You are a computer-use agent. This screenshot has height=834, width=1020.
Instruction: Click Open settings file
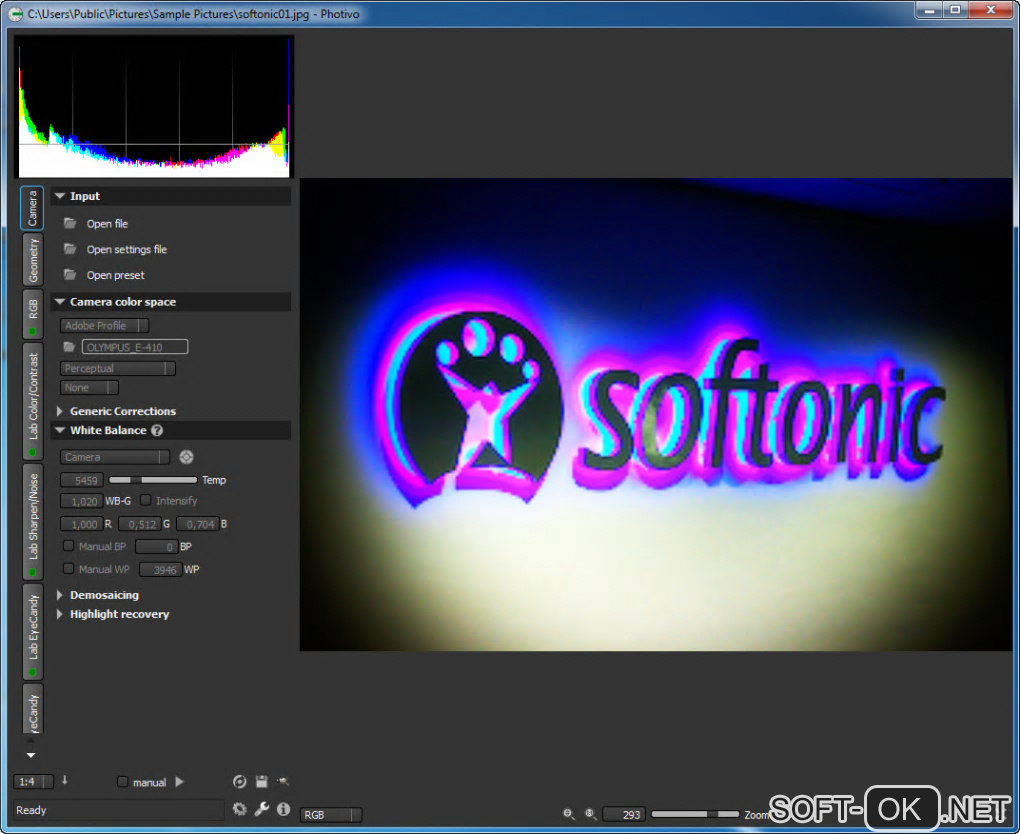click(127, 249)
